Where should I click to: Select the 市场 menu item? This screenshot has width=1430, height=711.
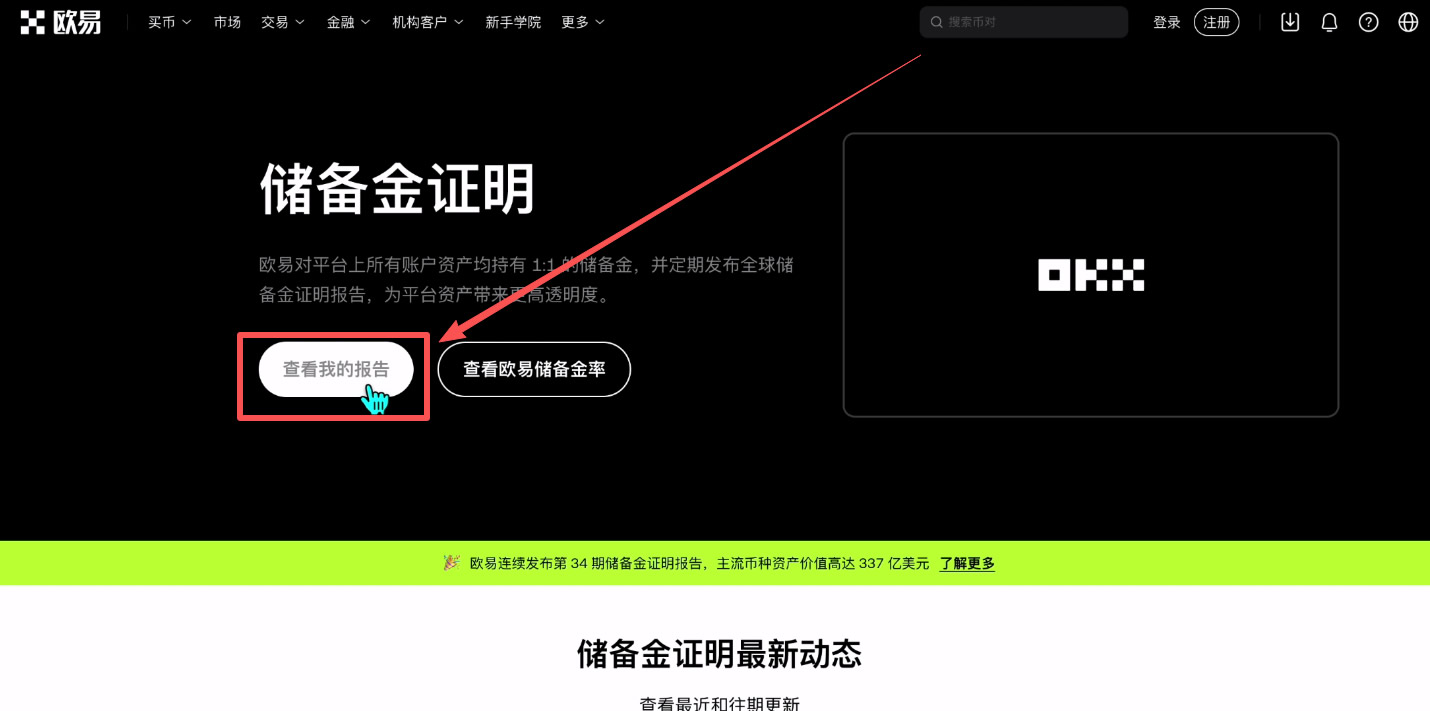click(227, 21)
